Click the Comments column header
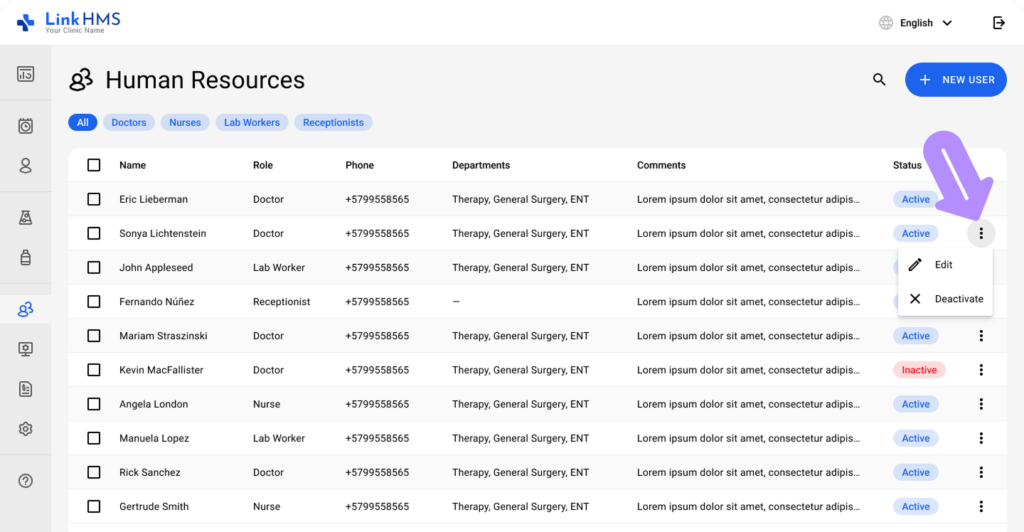 click(x=661, y=165)
